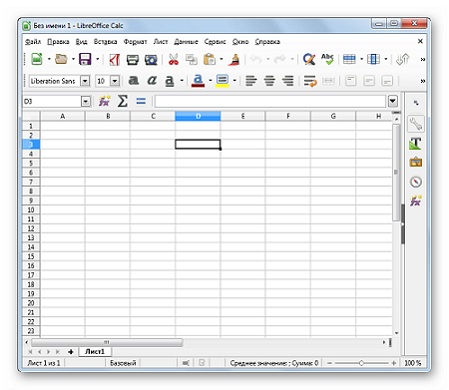Save the document with floppy icon
The width and height of the screenshot is (449, 390).
pos(85,59)
